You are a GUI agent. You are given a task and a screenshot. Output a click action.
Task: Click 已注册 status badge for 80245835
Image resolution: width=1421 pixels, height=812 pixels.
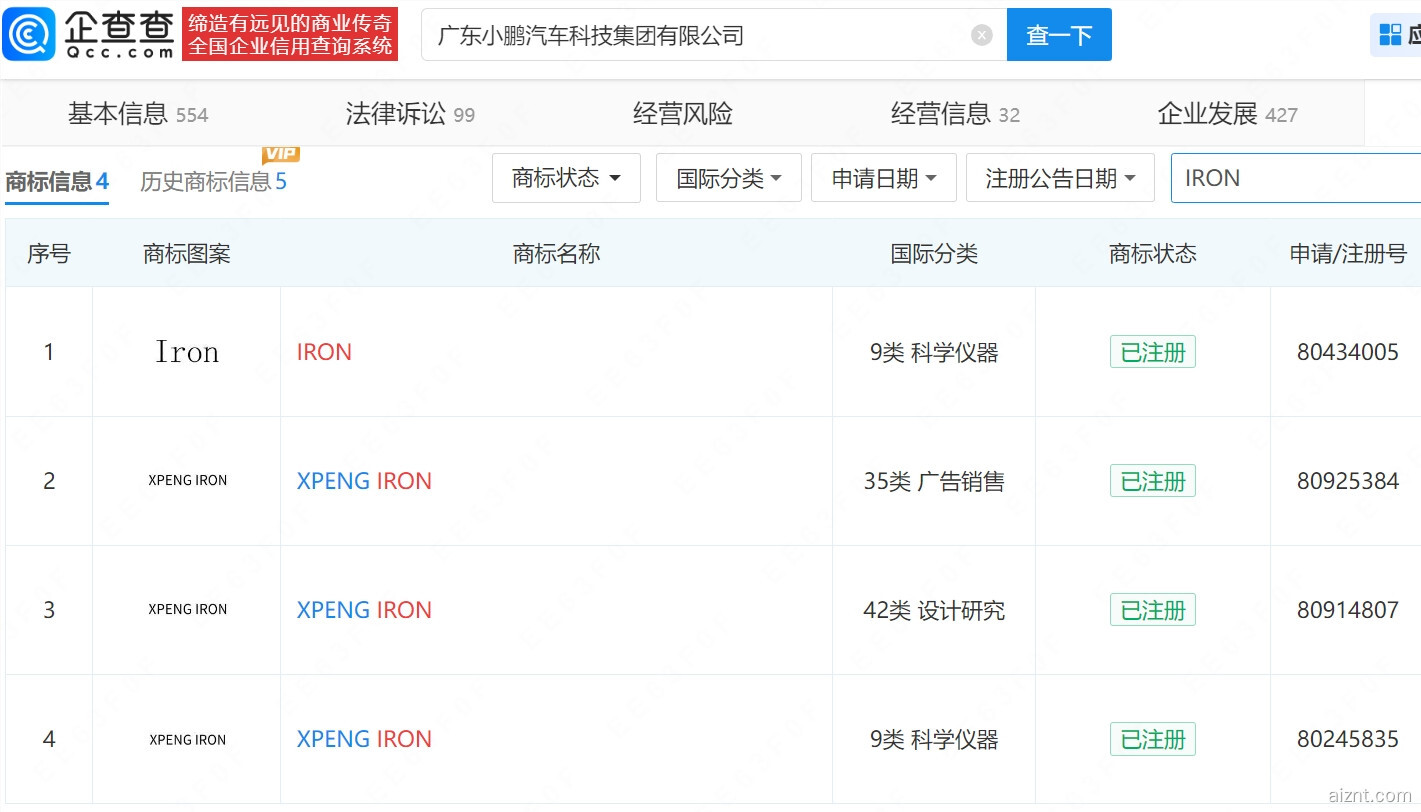coord(1153,739)
